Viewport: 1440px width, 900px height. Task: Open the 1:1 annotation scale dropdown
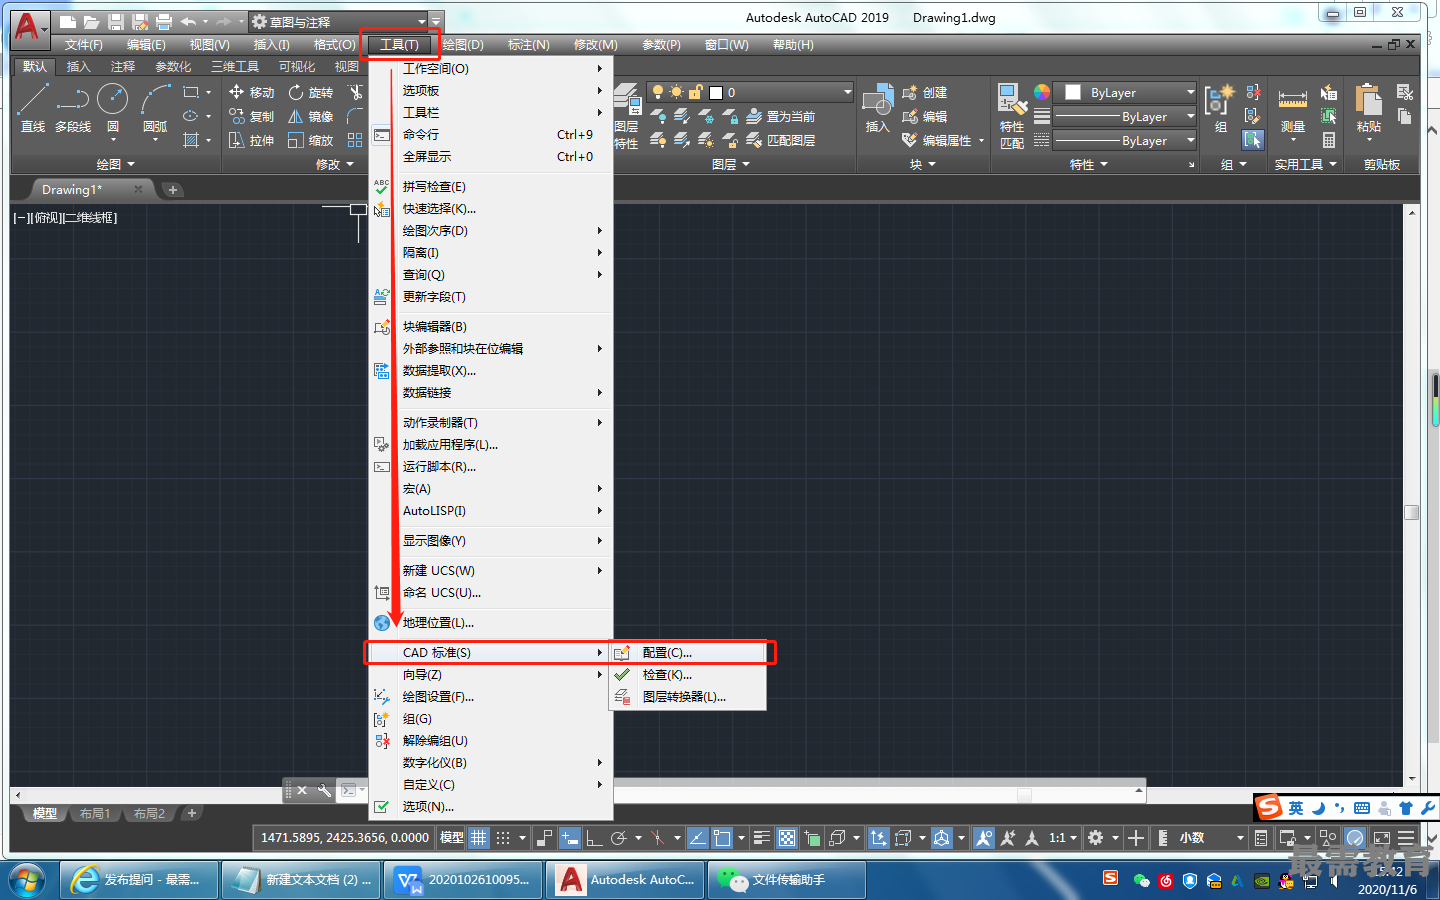(x=1062, y=838)
